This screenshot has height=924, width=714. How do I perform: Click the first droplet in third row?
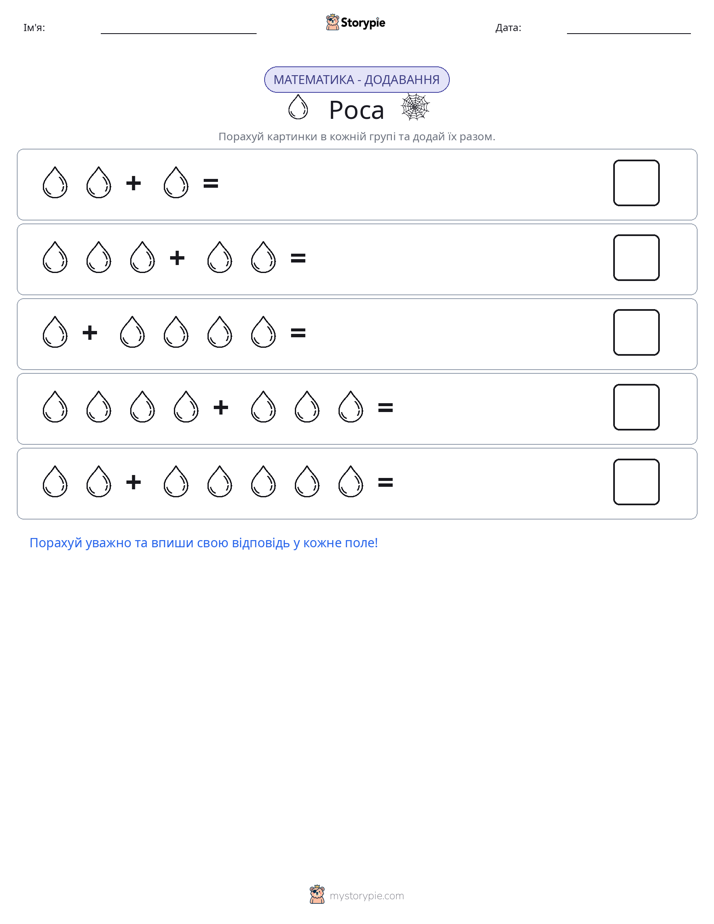pos(55,332)
